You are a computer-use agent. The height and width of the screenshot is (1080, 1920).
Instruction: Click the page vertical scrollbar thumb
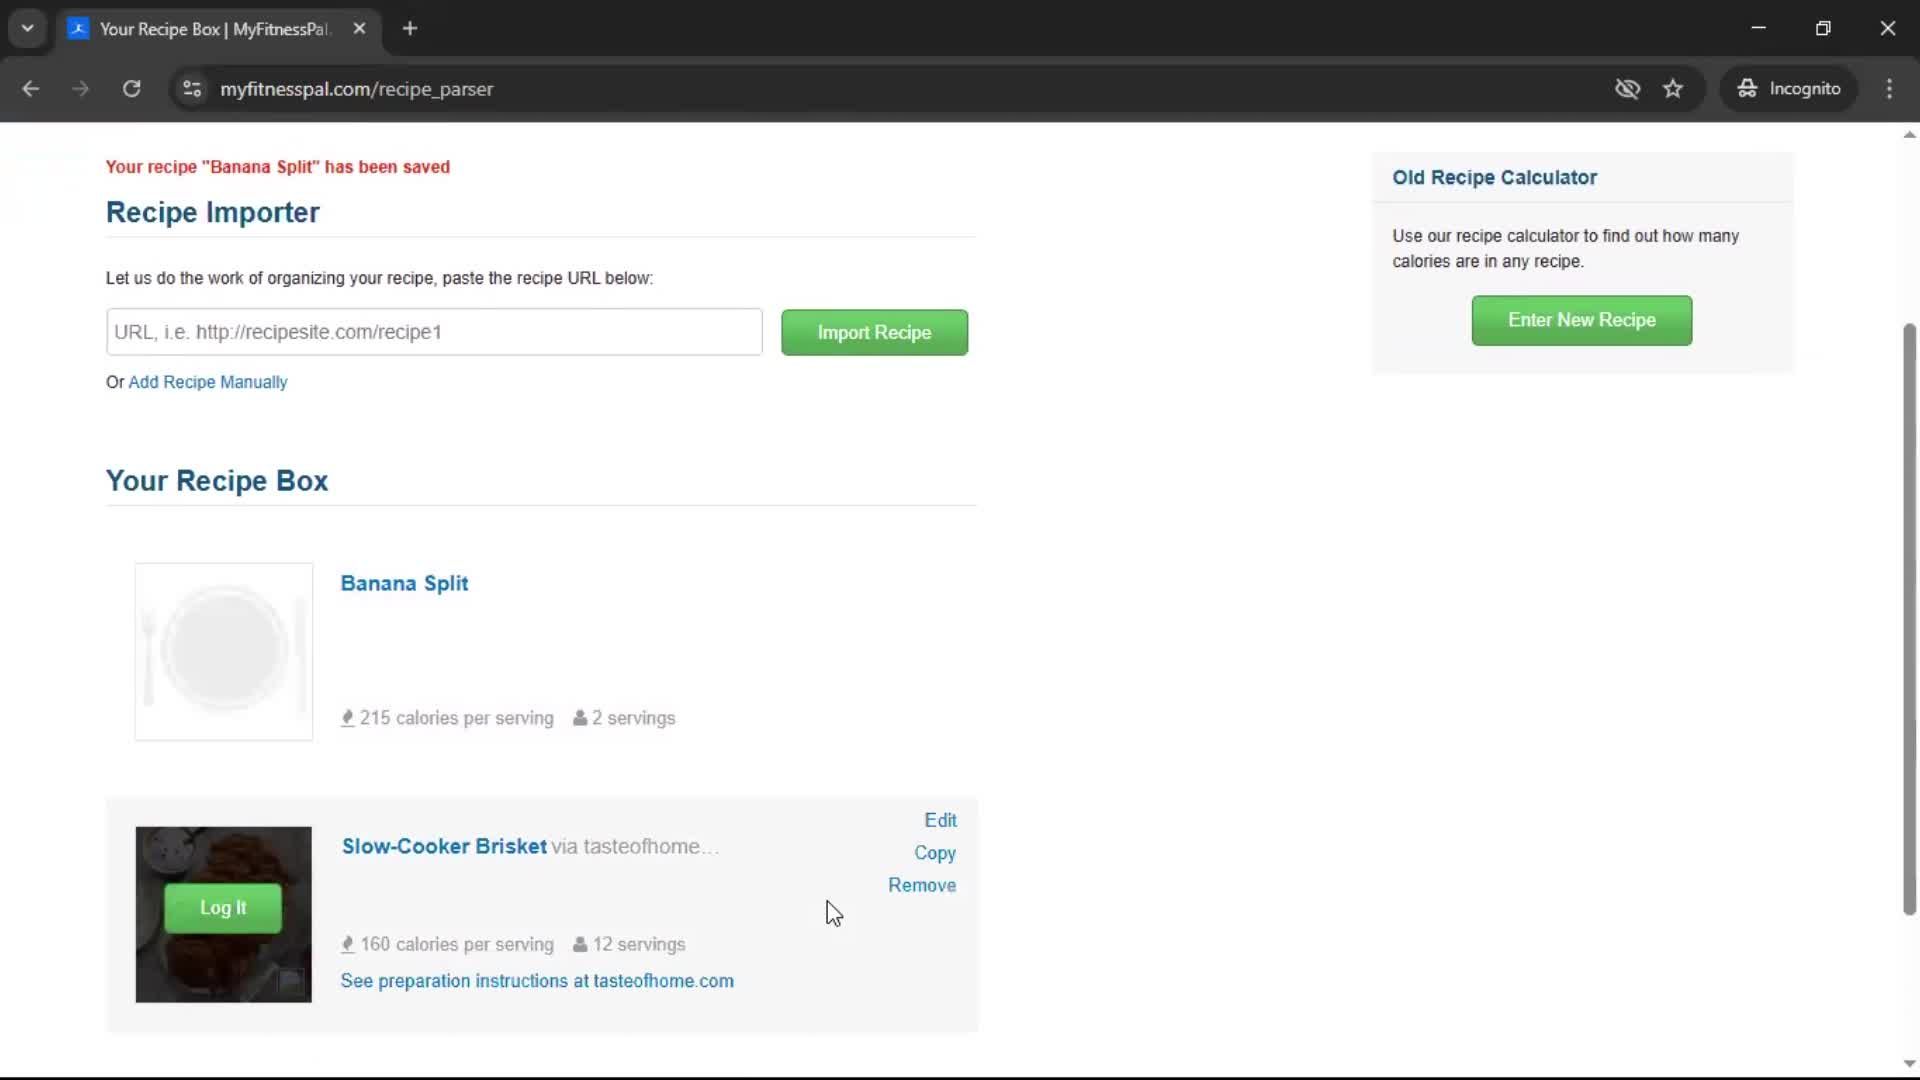(x=1909, y=619)
